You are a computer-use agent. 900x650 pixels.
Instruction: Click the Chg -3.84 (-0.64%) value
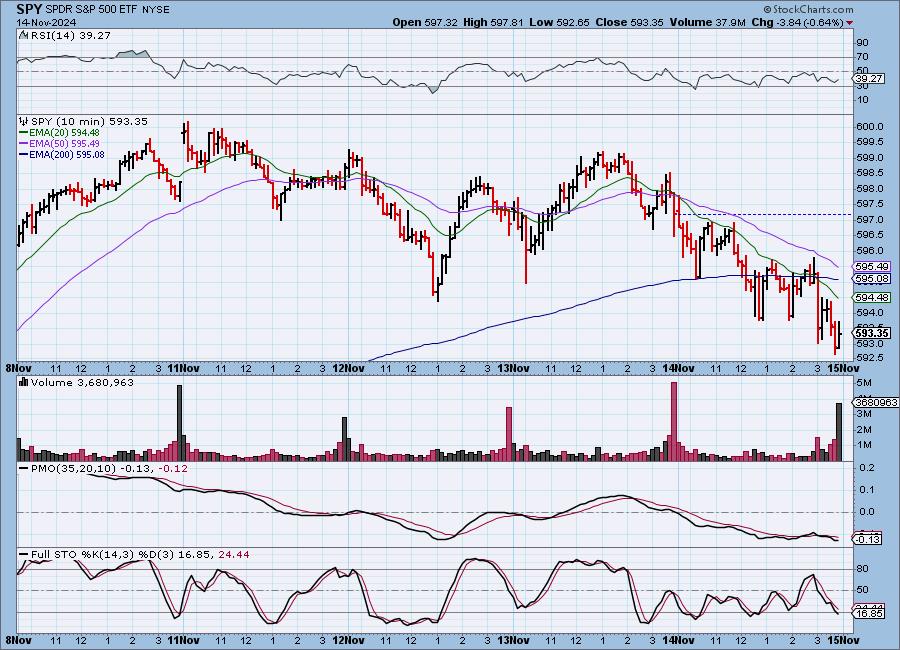797,22
